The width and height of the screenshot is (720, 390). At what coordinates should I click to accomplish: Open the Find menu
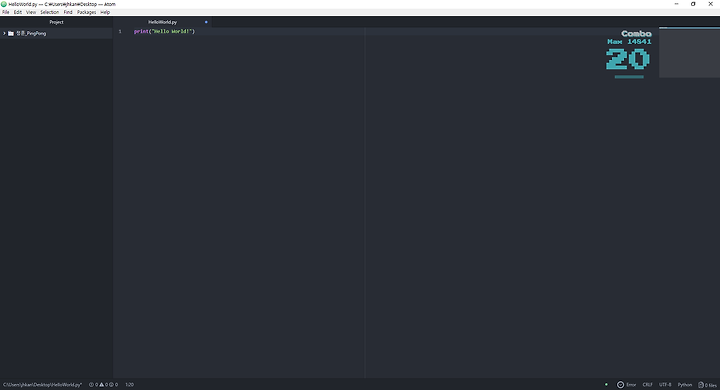click(68, 12)
